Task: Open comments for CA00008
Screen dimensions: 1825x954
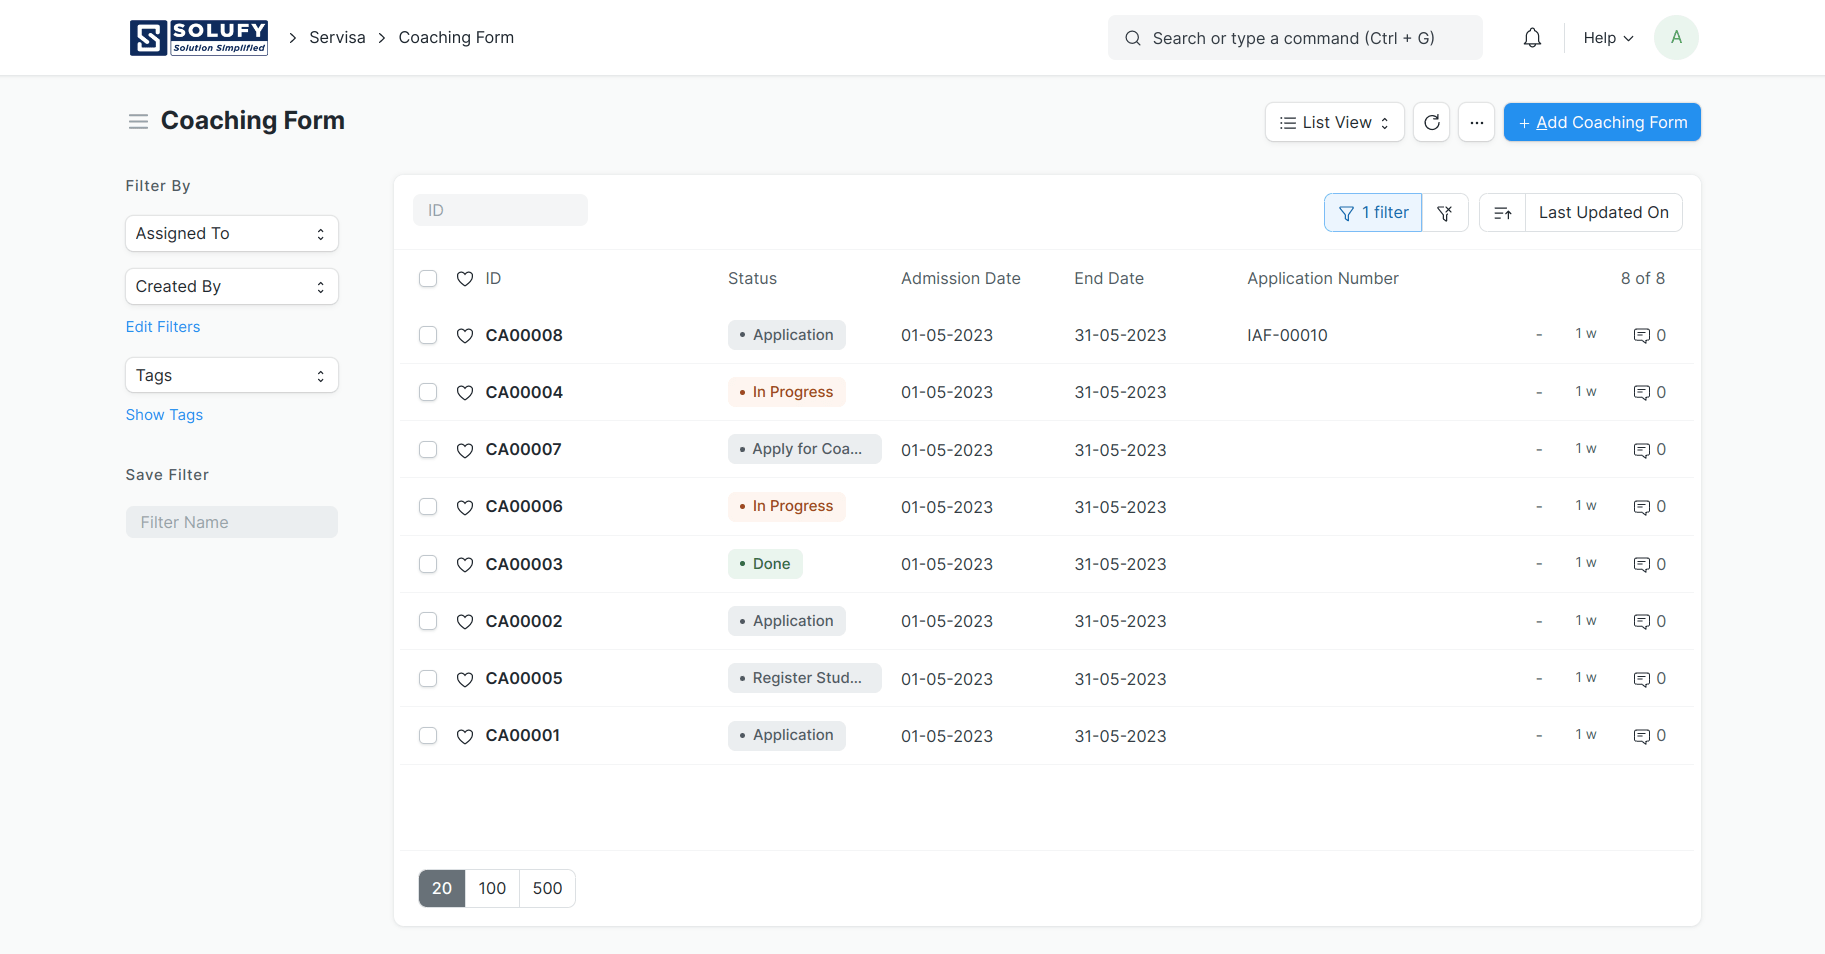Action: pyautogui.click(x=1649, y=335)
